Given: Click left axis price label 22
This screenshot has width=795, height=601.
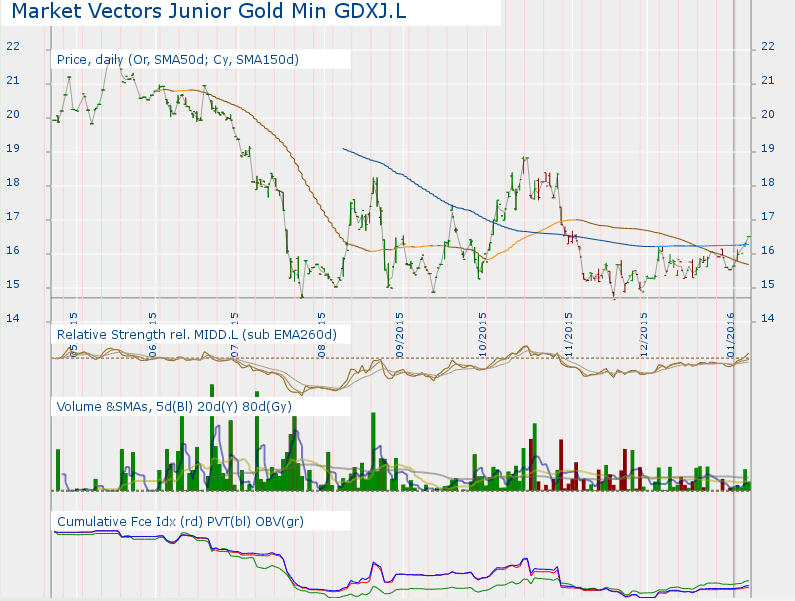Looking at the screenshot, I should (13, 46).
